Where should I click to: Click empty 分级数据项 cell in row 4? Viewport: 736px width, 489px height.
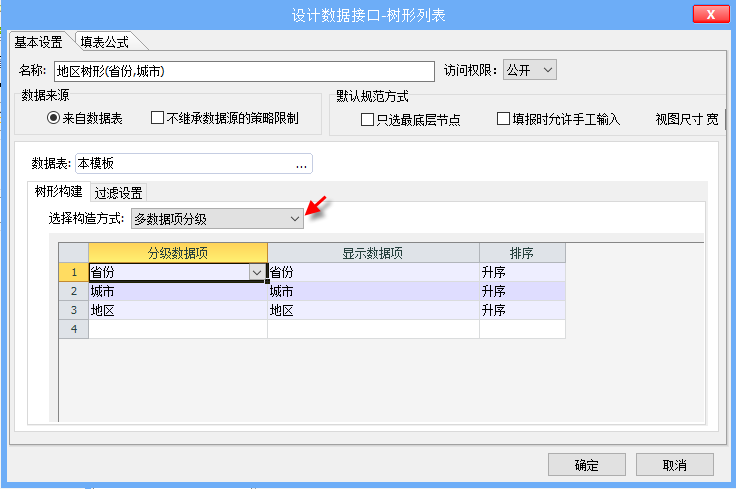coord(178,329)
